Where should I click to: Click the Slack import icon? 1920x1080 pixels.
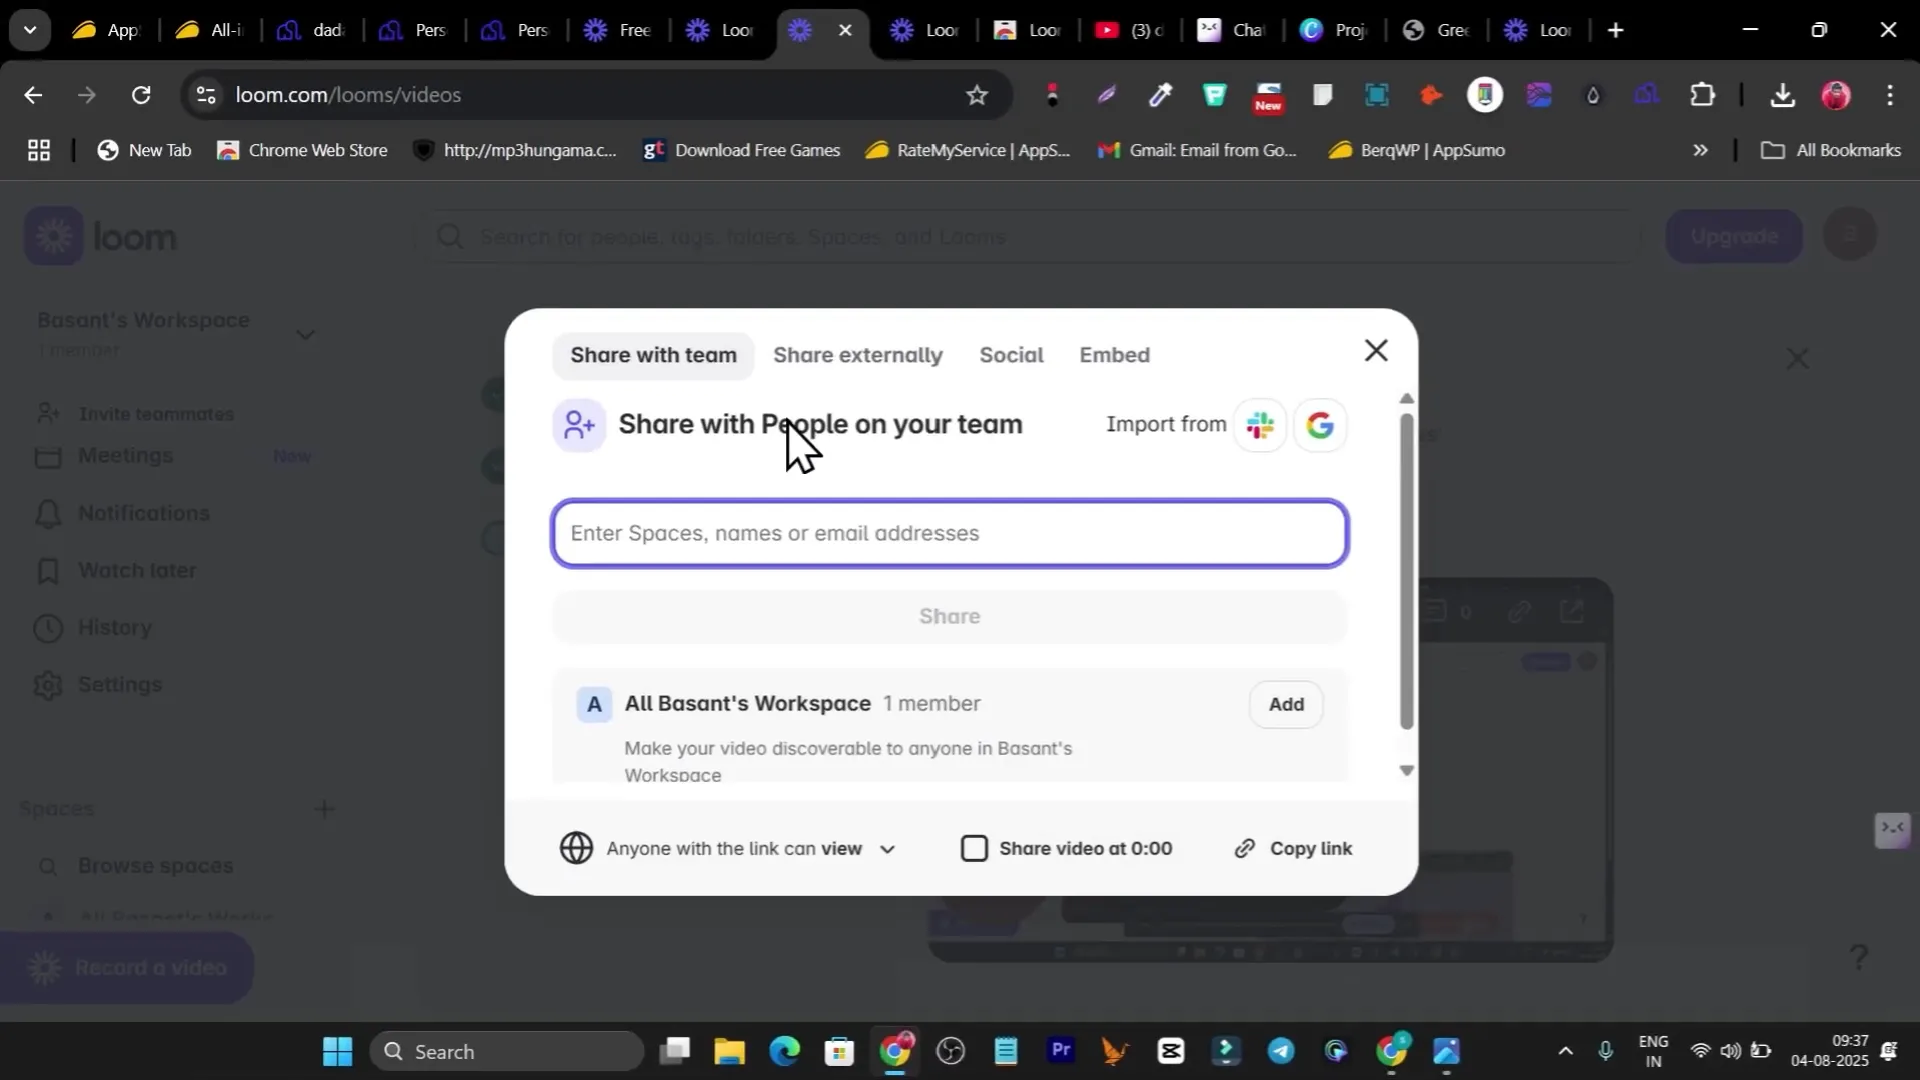pos(1260,425)
